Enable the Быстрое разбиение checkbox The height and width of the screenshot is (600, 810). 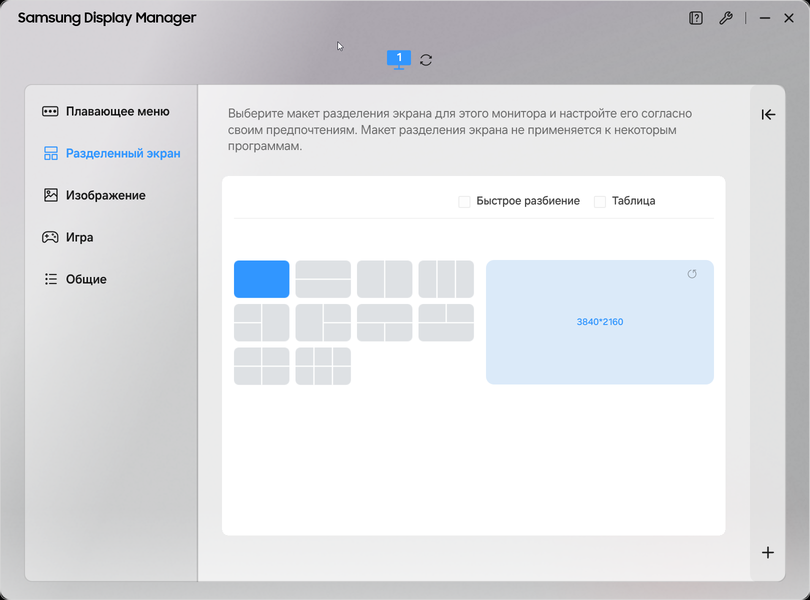click(464, 202)
